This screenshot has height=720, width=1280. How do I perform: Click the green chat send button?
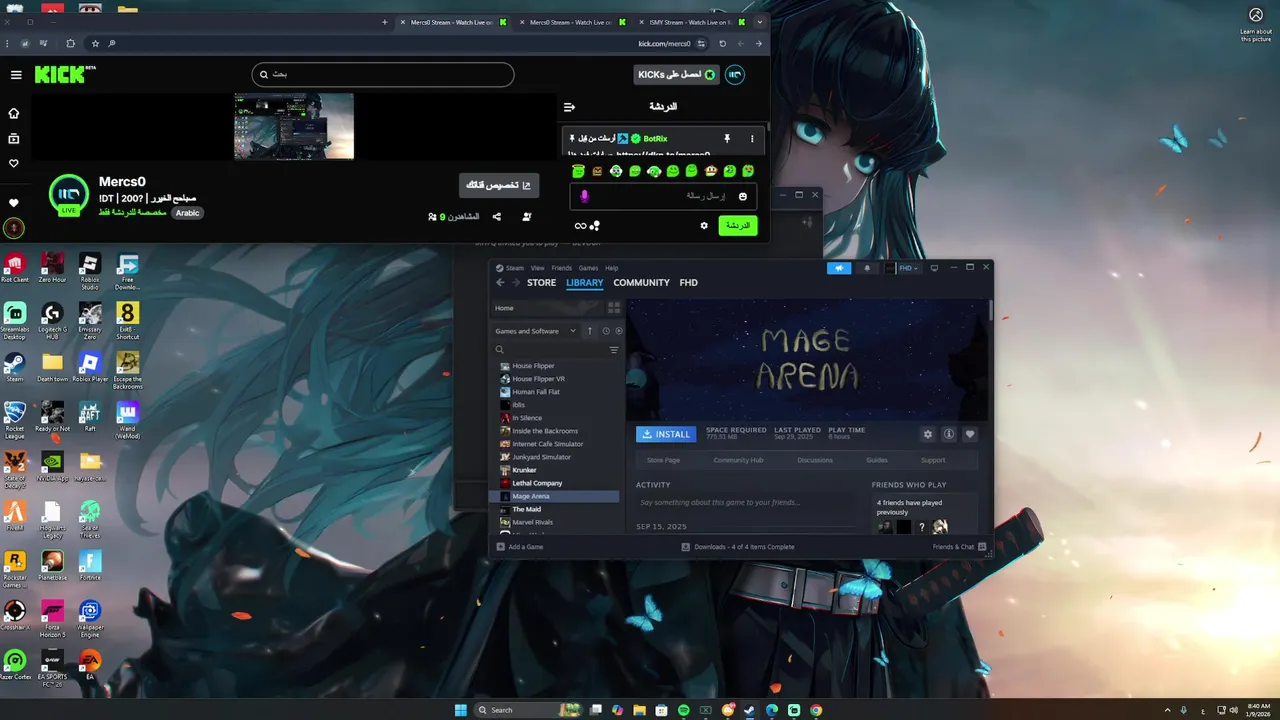click(x=738, y=226)
